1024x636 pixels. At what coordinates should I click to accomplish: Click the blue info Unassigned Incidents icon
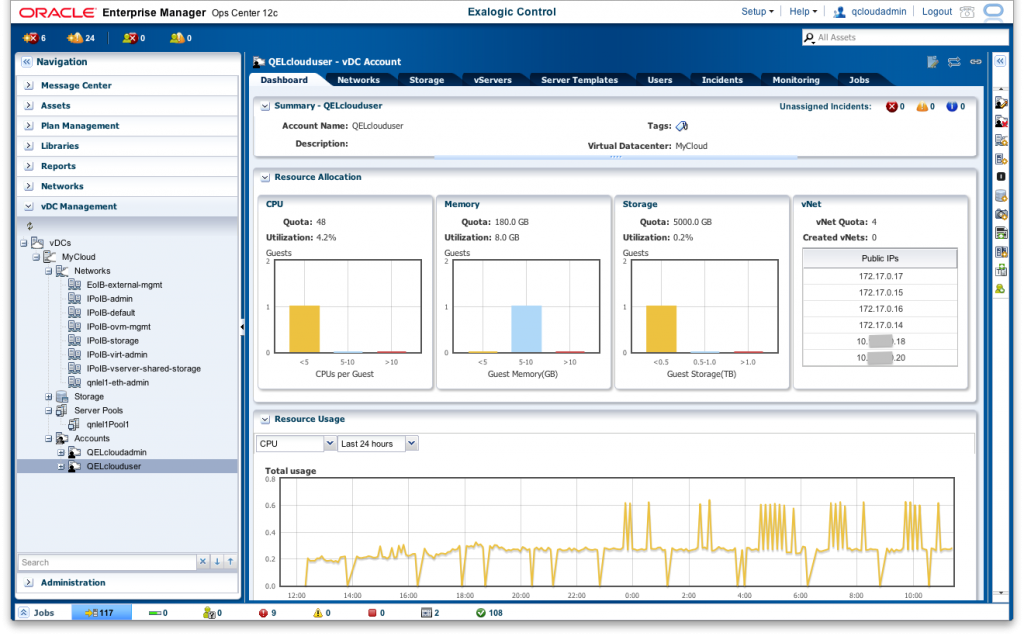(952, 107)
